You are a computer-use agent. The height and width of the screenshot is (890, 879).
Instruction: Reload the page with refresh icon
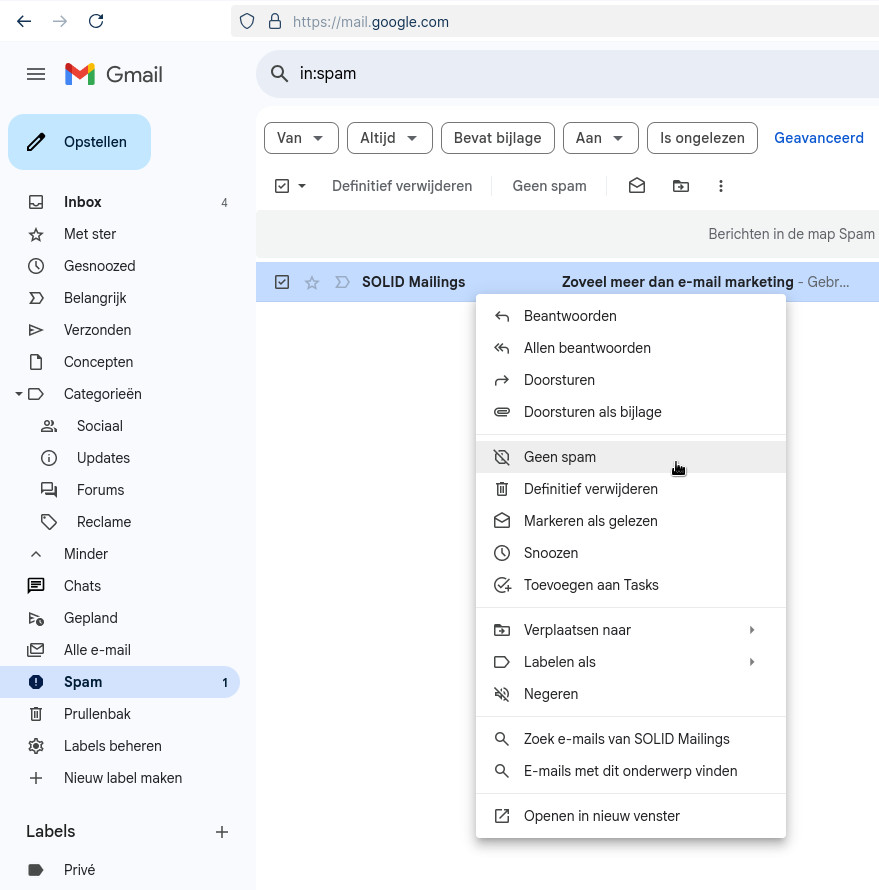96,22
